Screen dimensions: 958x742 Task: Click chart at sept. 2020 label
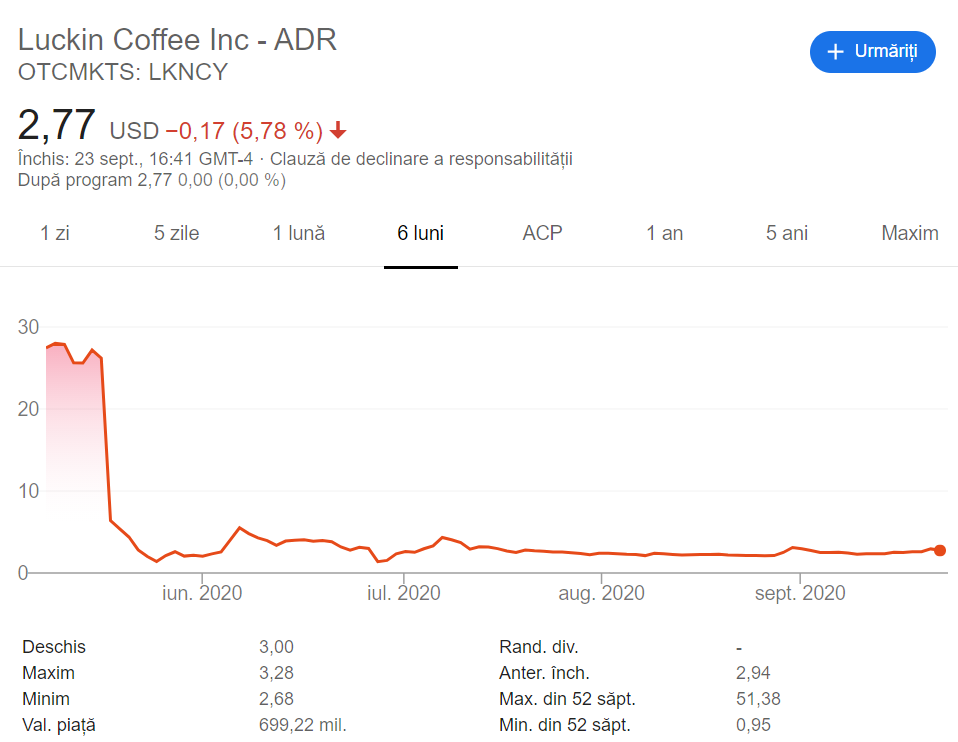point(799,593)
